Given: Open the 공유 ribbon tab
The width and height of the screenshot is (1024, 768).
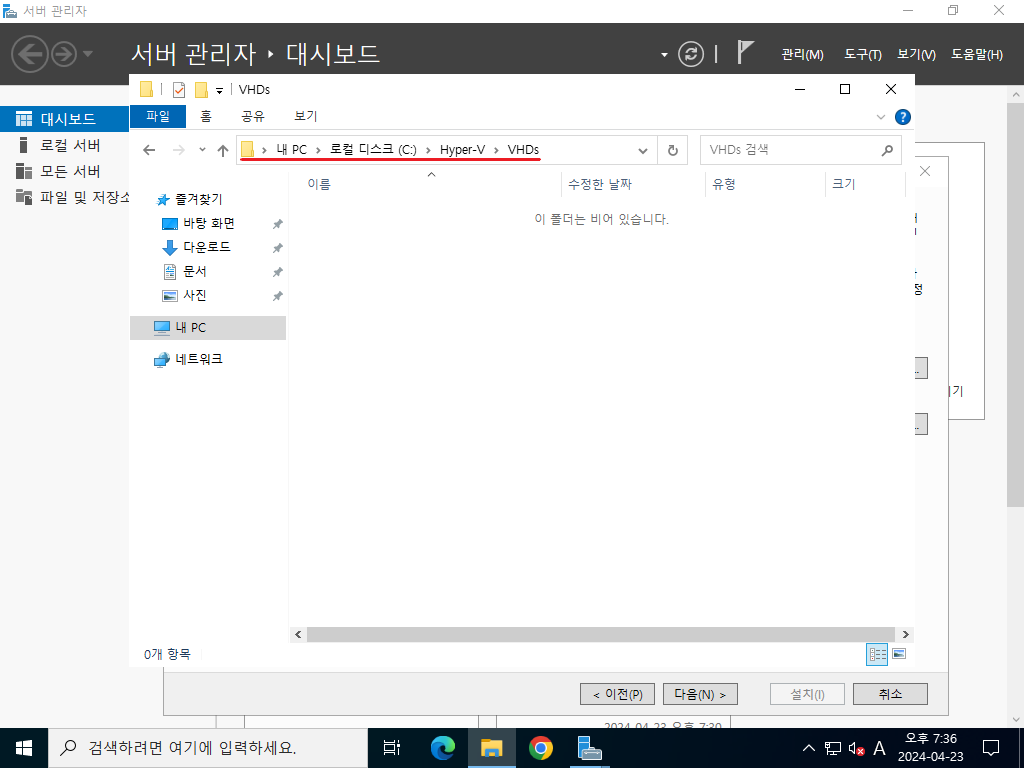Looking at the screenshot, I should click(253, 116).
